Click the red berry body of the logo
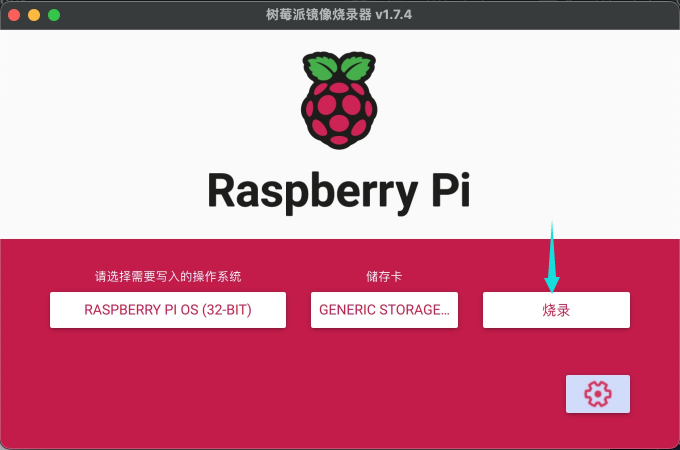 (x=339, y=115)
